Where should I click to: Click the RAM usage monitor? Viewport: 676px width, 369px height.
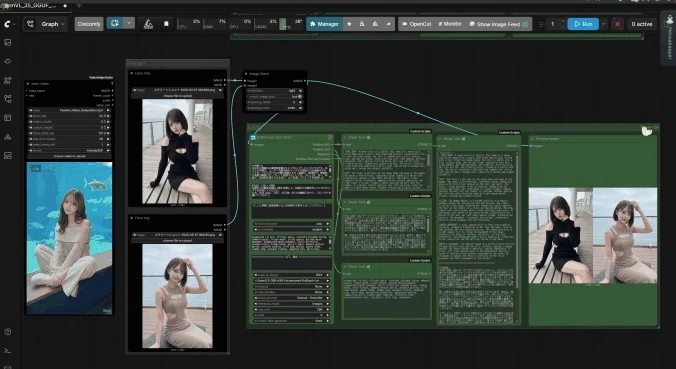click(x=215, y=24)
